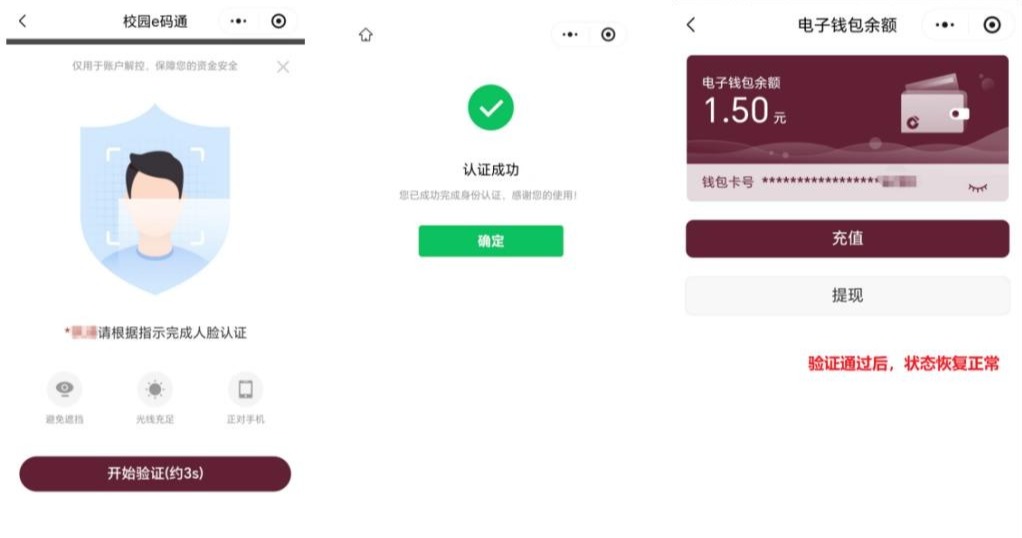Click the 光线充足 sun icon
The width and height of the screenshot is (1022, 538).
click(154, 389)
